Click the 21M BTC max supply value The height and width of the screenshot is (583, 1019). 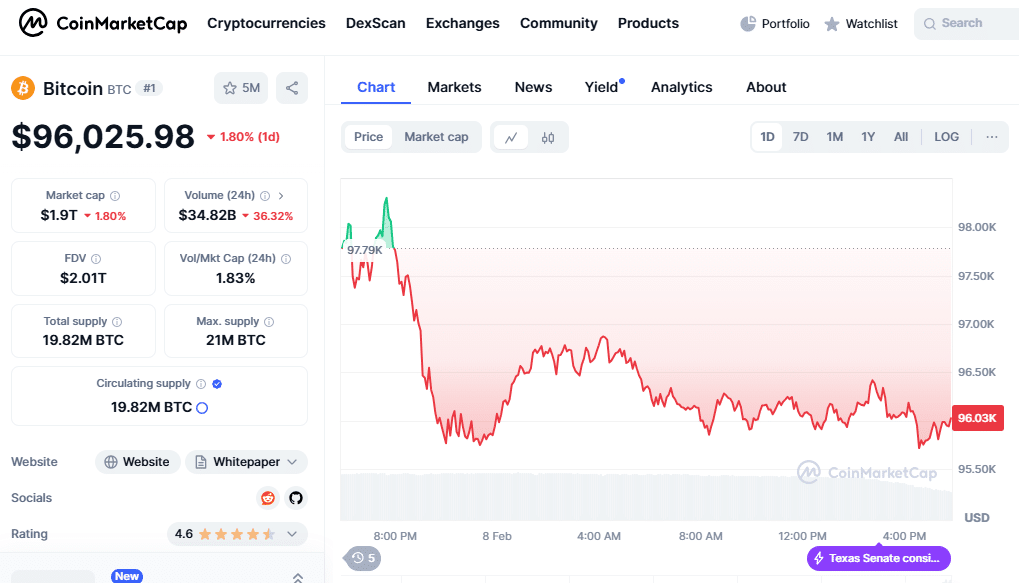coord(236,340)
